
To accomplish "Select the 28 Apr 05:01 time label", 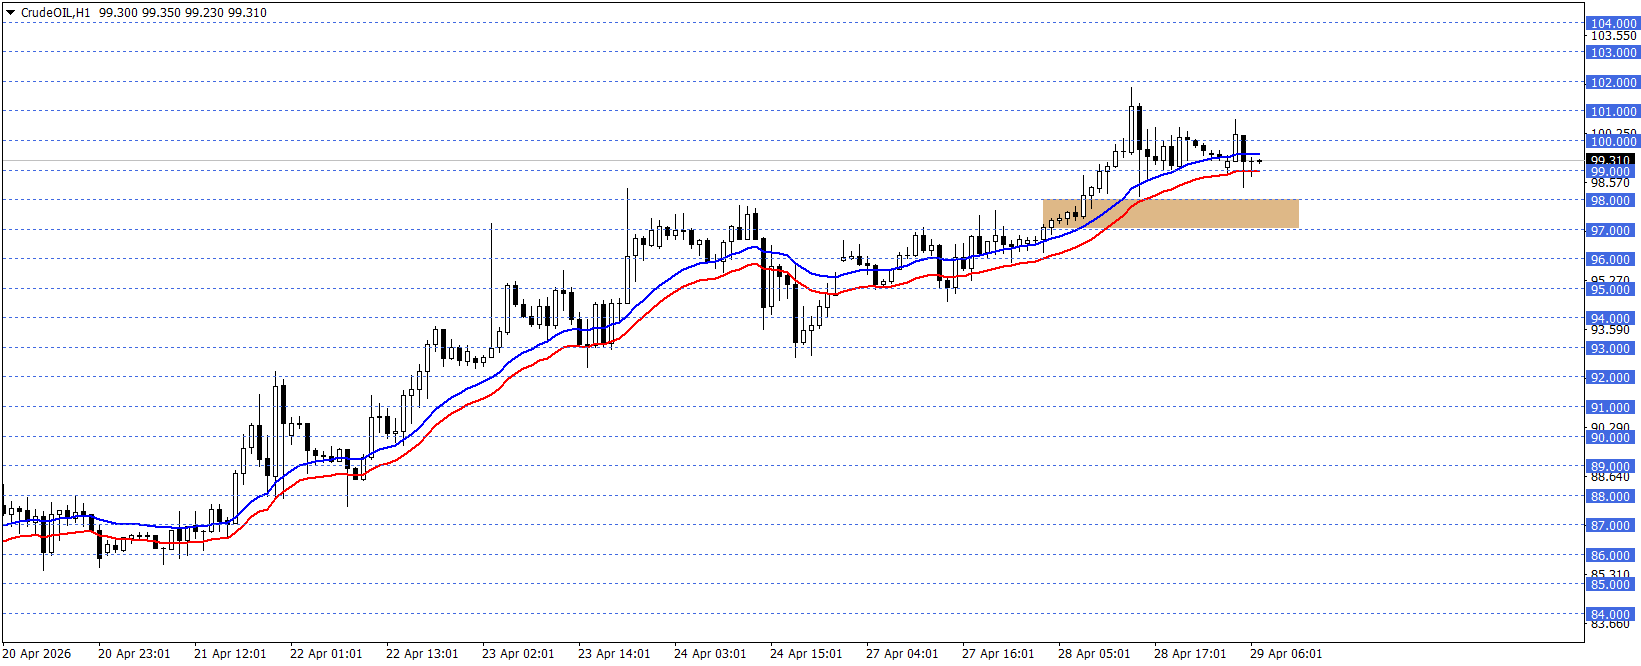I will click(x=1094, y=654).
